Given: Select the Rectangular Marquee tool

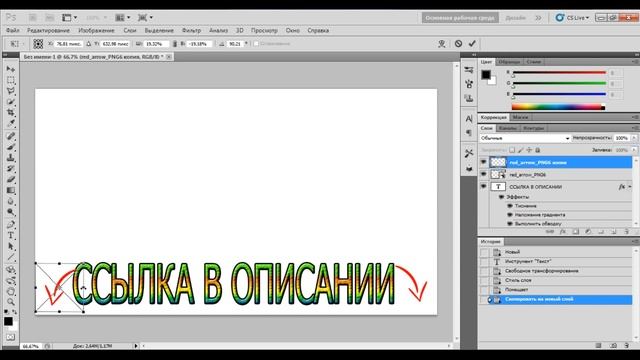Looking at the screenshot, I should point(11,80).
